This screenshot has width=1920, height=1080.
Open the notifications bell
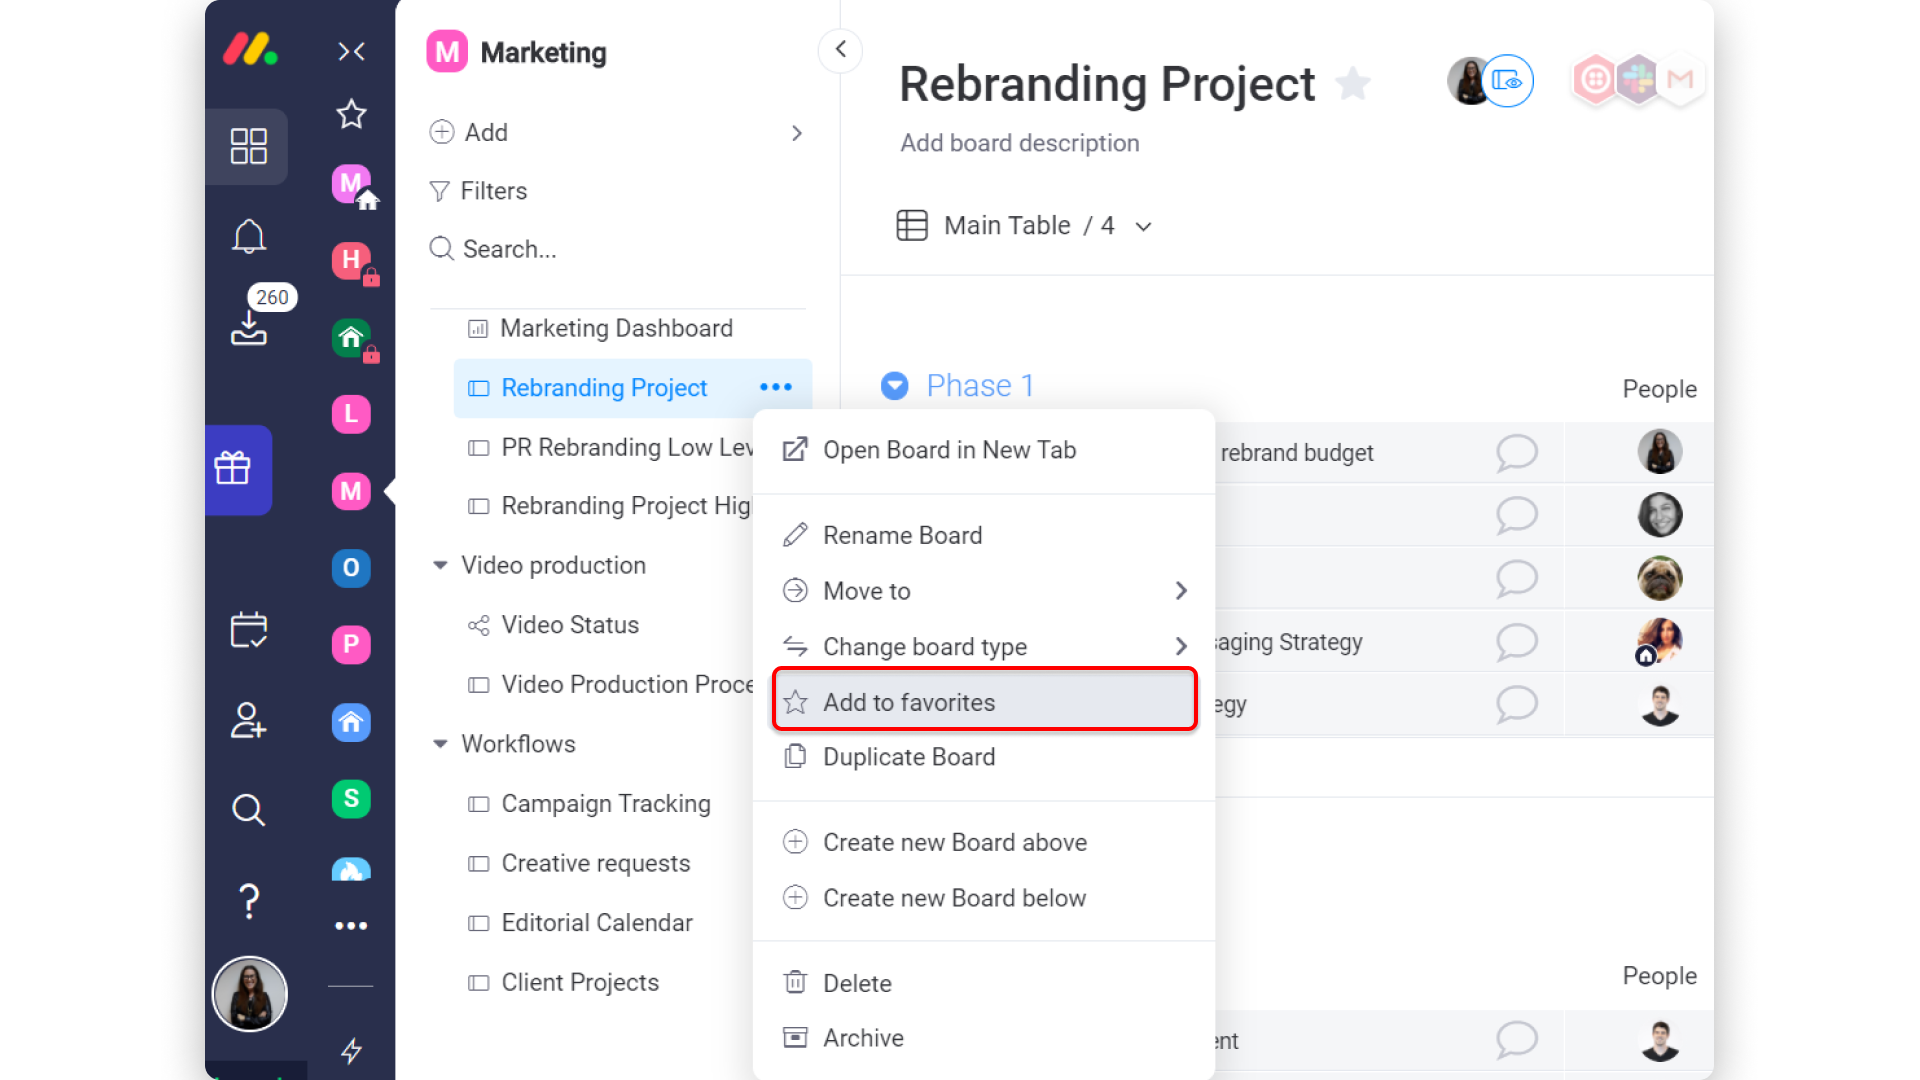[249, 237]
